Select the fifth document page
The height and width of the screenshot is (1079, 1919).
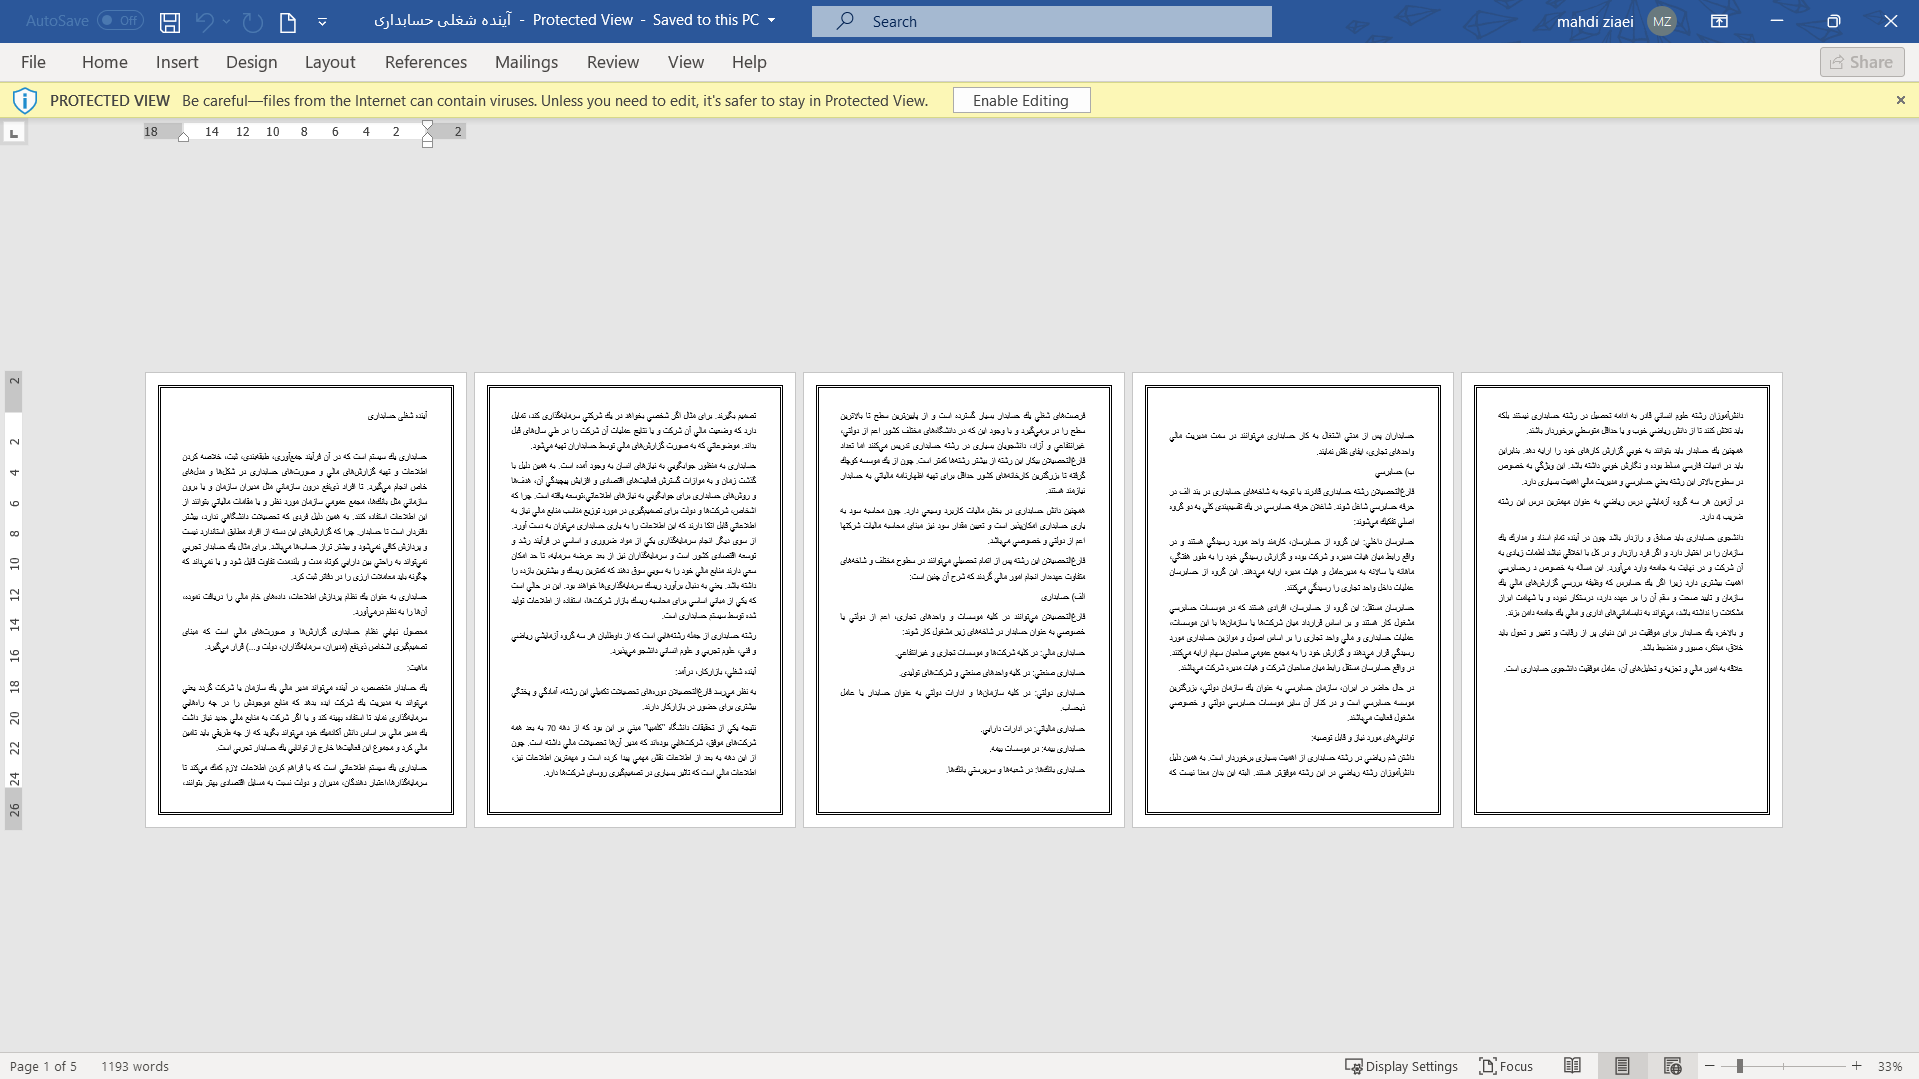pos(1622,600)
